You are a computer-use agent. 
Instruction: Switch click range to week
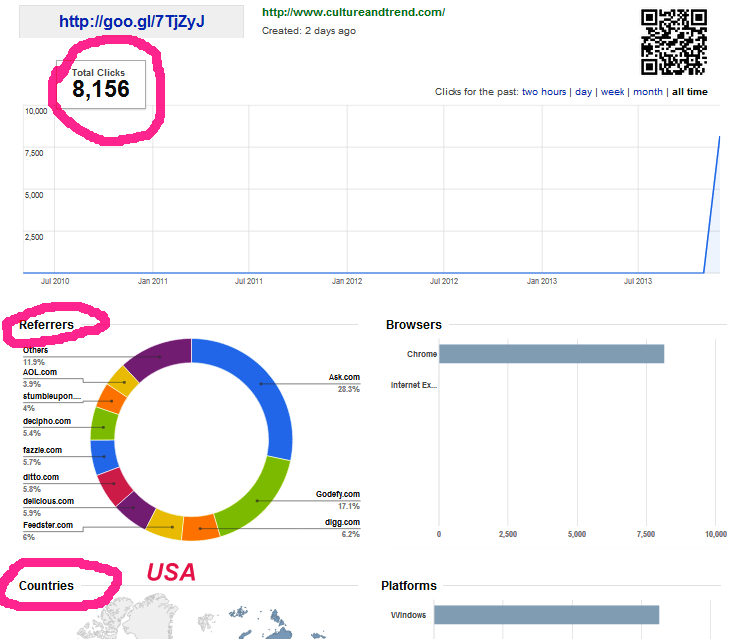612,92
